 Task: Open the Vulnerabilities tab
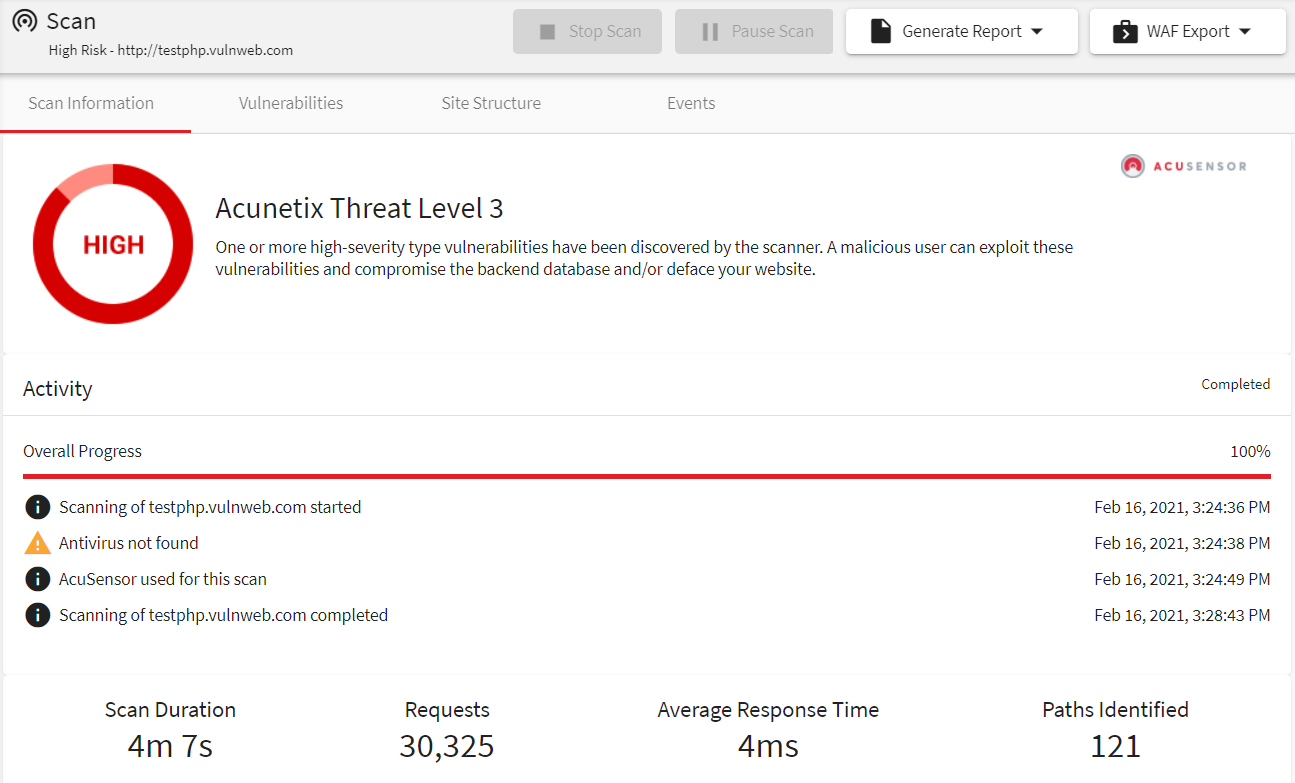[x=291, y=103]
